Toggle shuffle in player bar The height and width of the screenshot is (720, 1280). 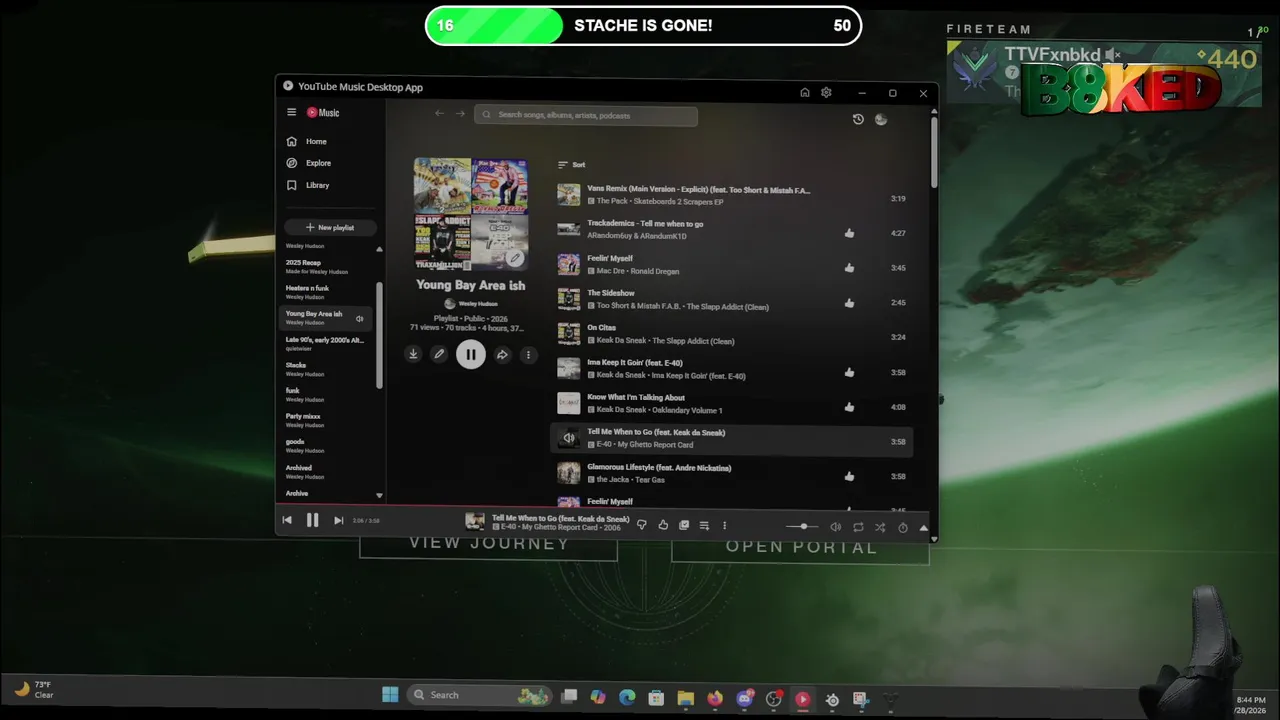click(880, 527)
